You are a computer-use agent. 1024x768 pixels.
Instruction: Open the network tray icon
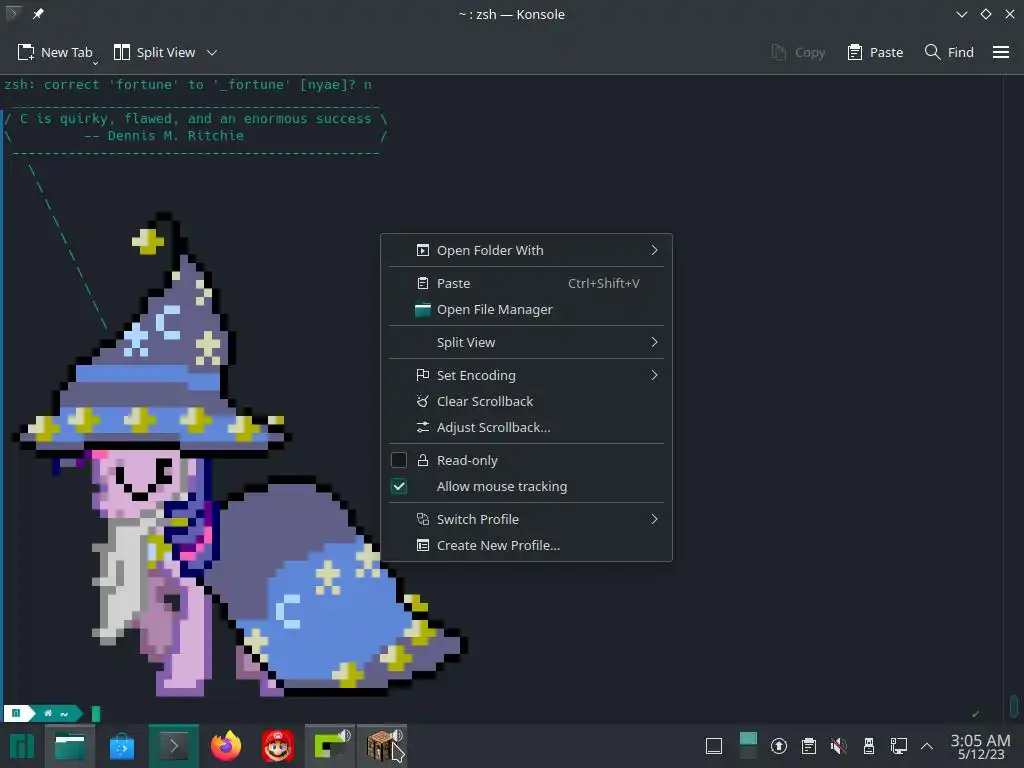899,746
